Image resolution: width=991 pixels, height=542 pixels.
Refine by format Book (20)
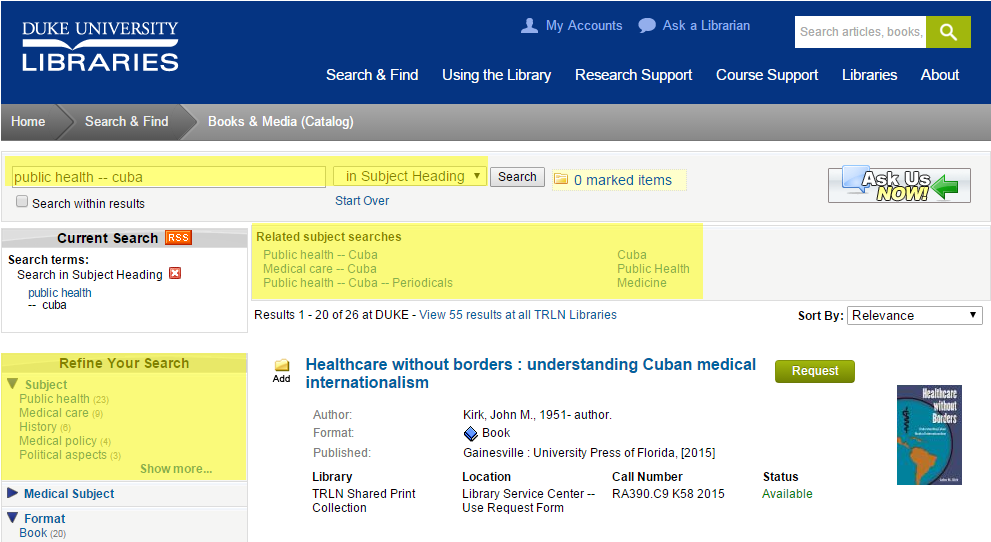[x=42, y=533]
